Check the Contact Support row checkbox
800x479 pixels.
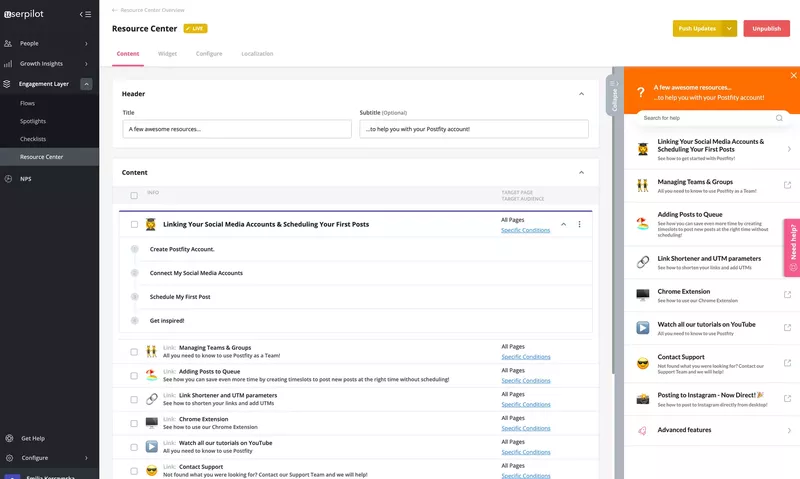click(134, 471)
